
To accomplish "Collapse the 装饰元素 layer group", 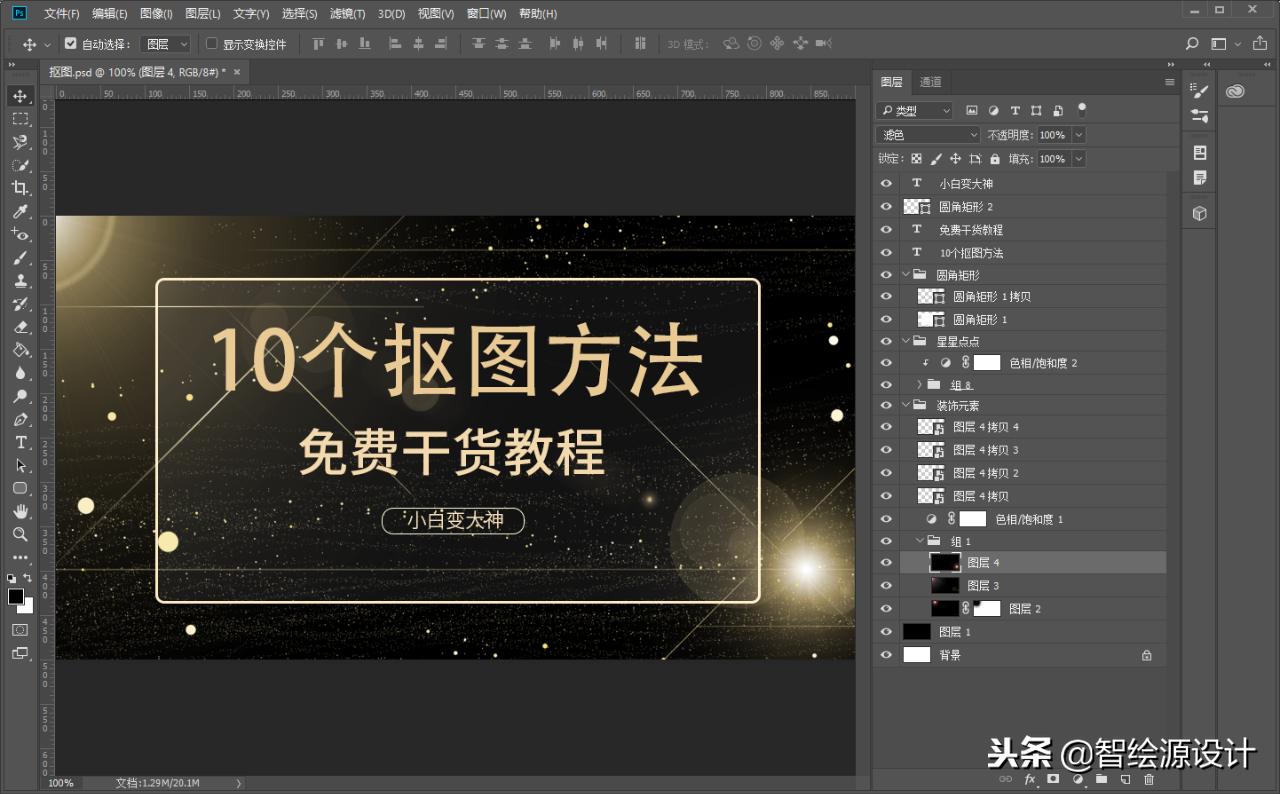I will click(904, 405).
